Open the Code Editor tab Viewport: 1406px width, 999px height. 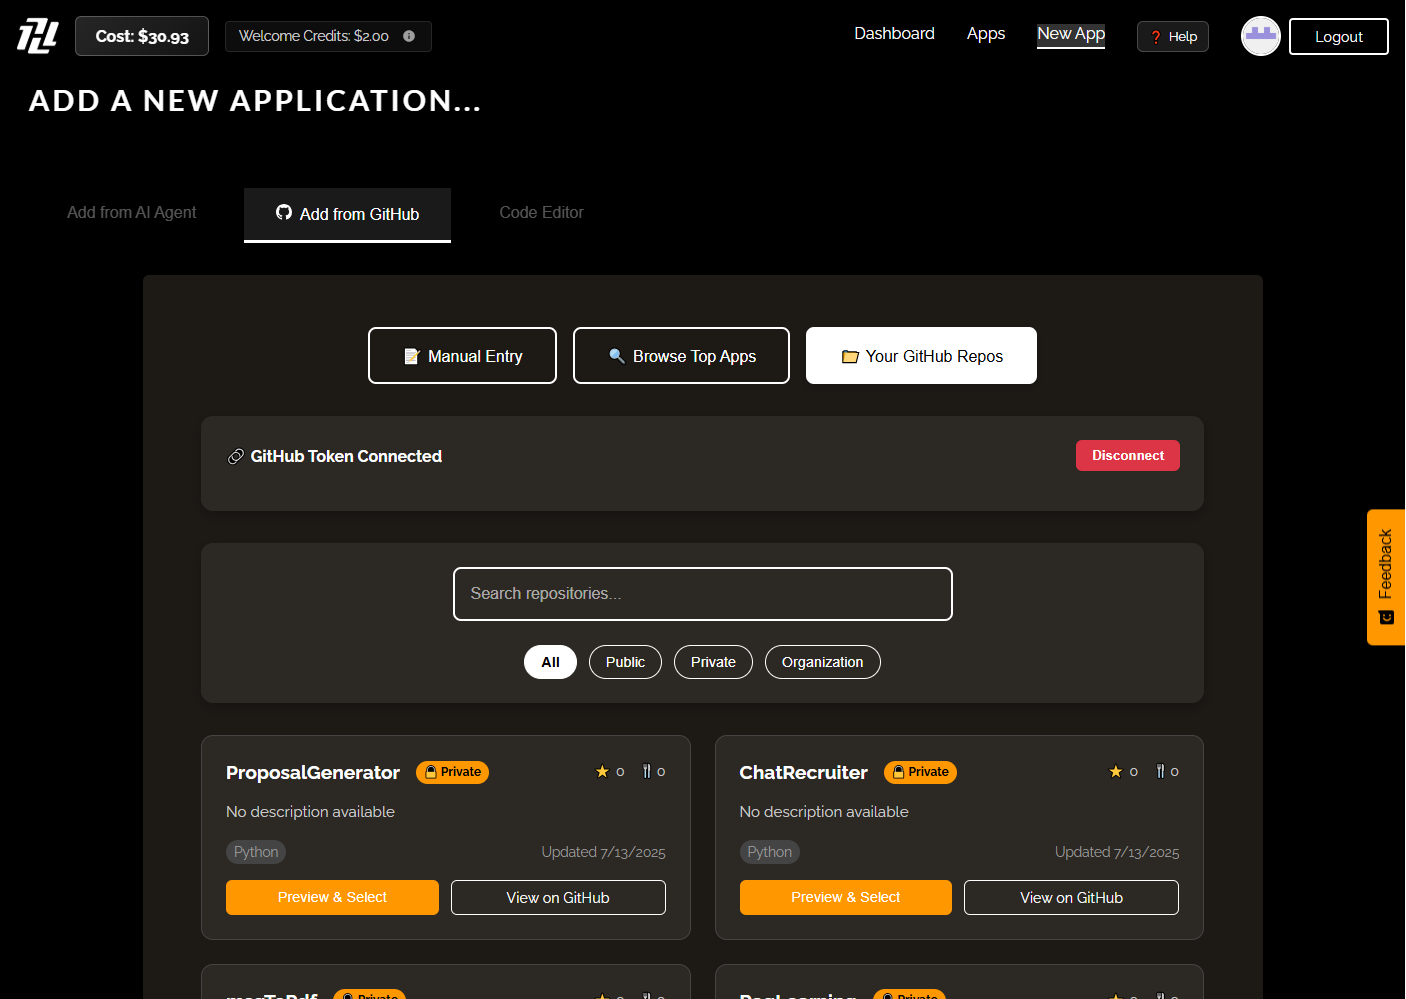(541, 212)
